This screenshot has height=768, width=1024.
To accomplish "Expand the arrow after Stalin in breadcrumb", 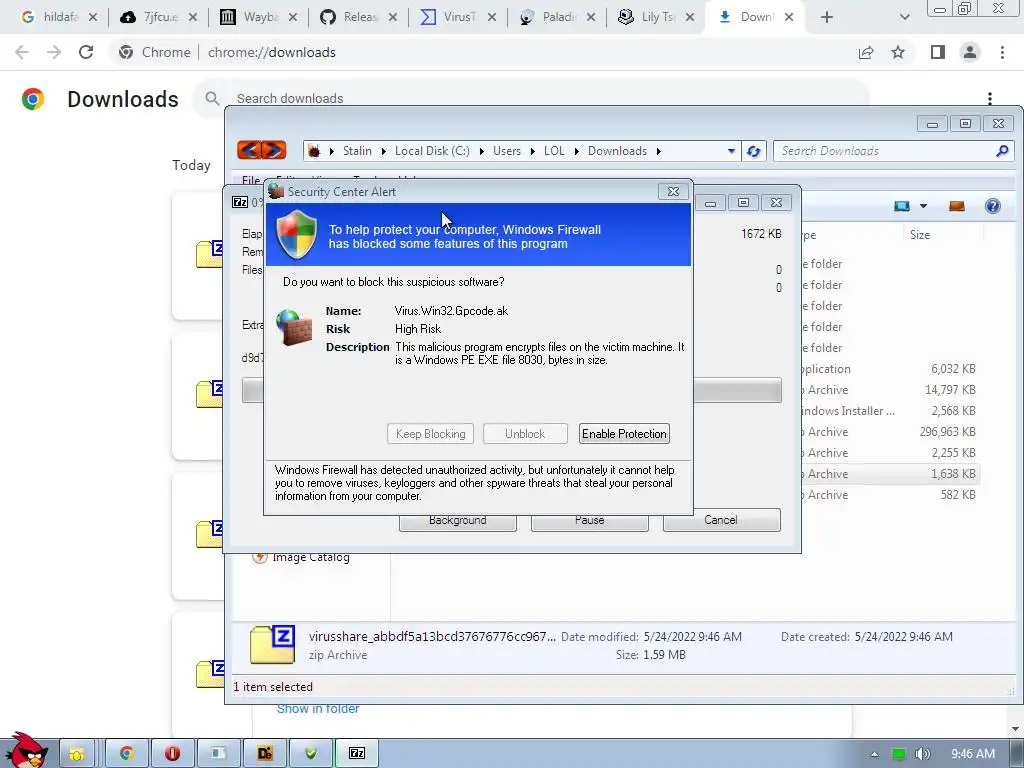I will tap(383, 151).
